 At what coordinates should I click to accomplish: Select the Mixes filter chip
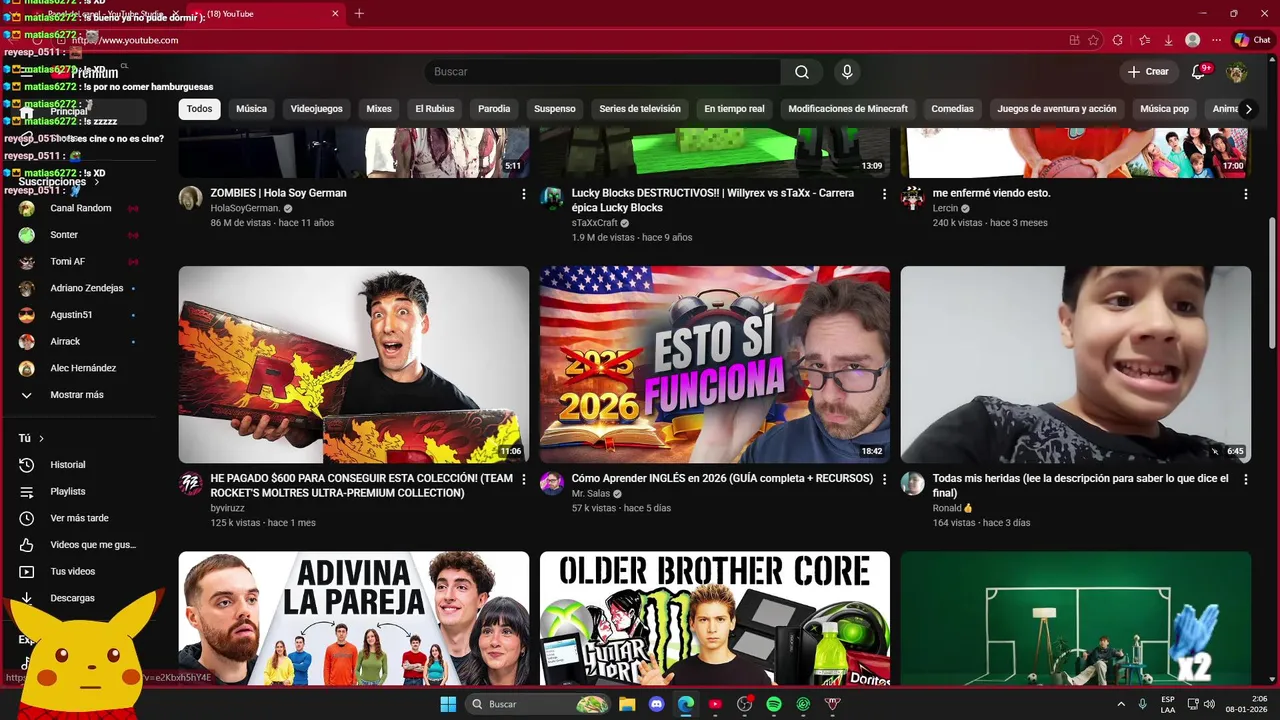click(x=379, y=109)
